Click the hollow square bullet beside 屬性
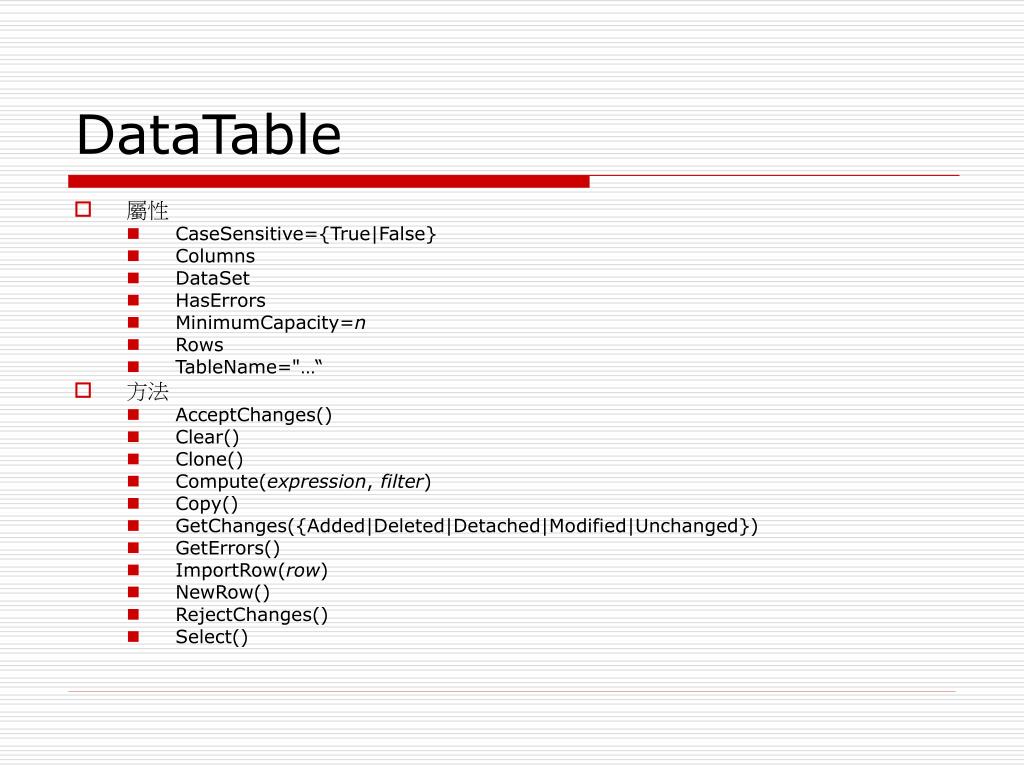This screenshot has height=768, width=1024. [x=83, y=209]
